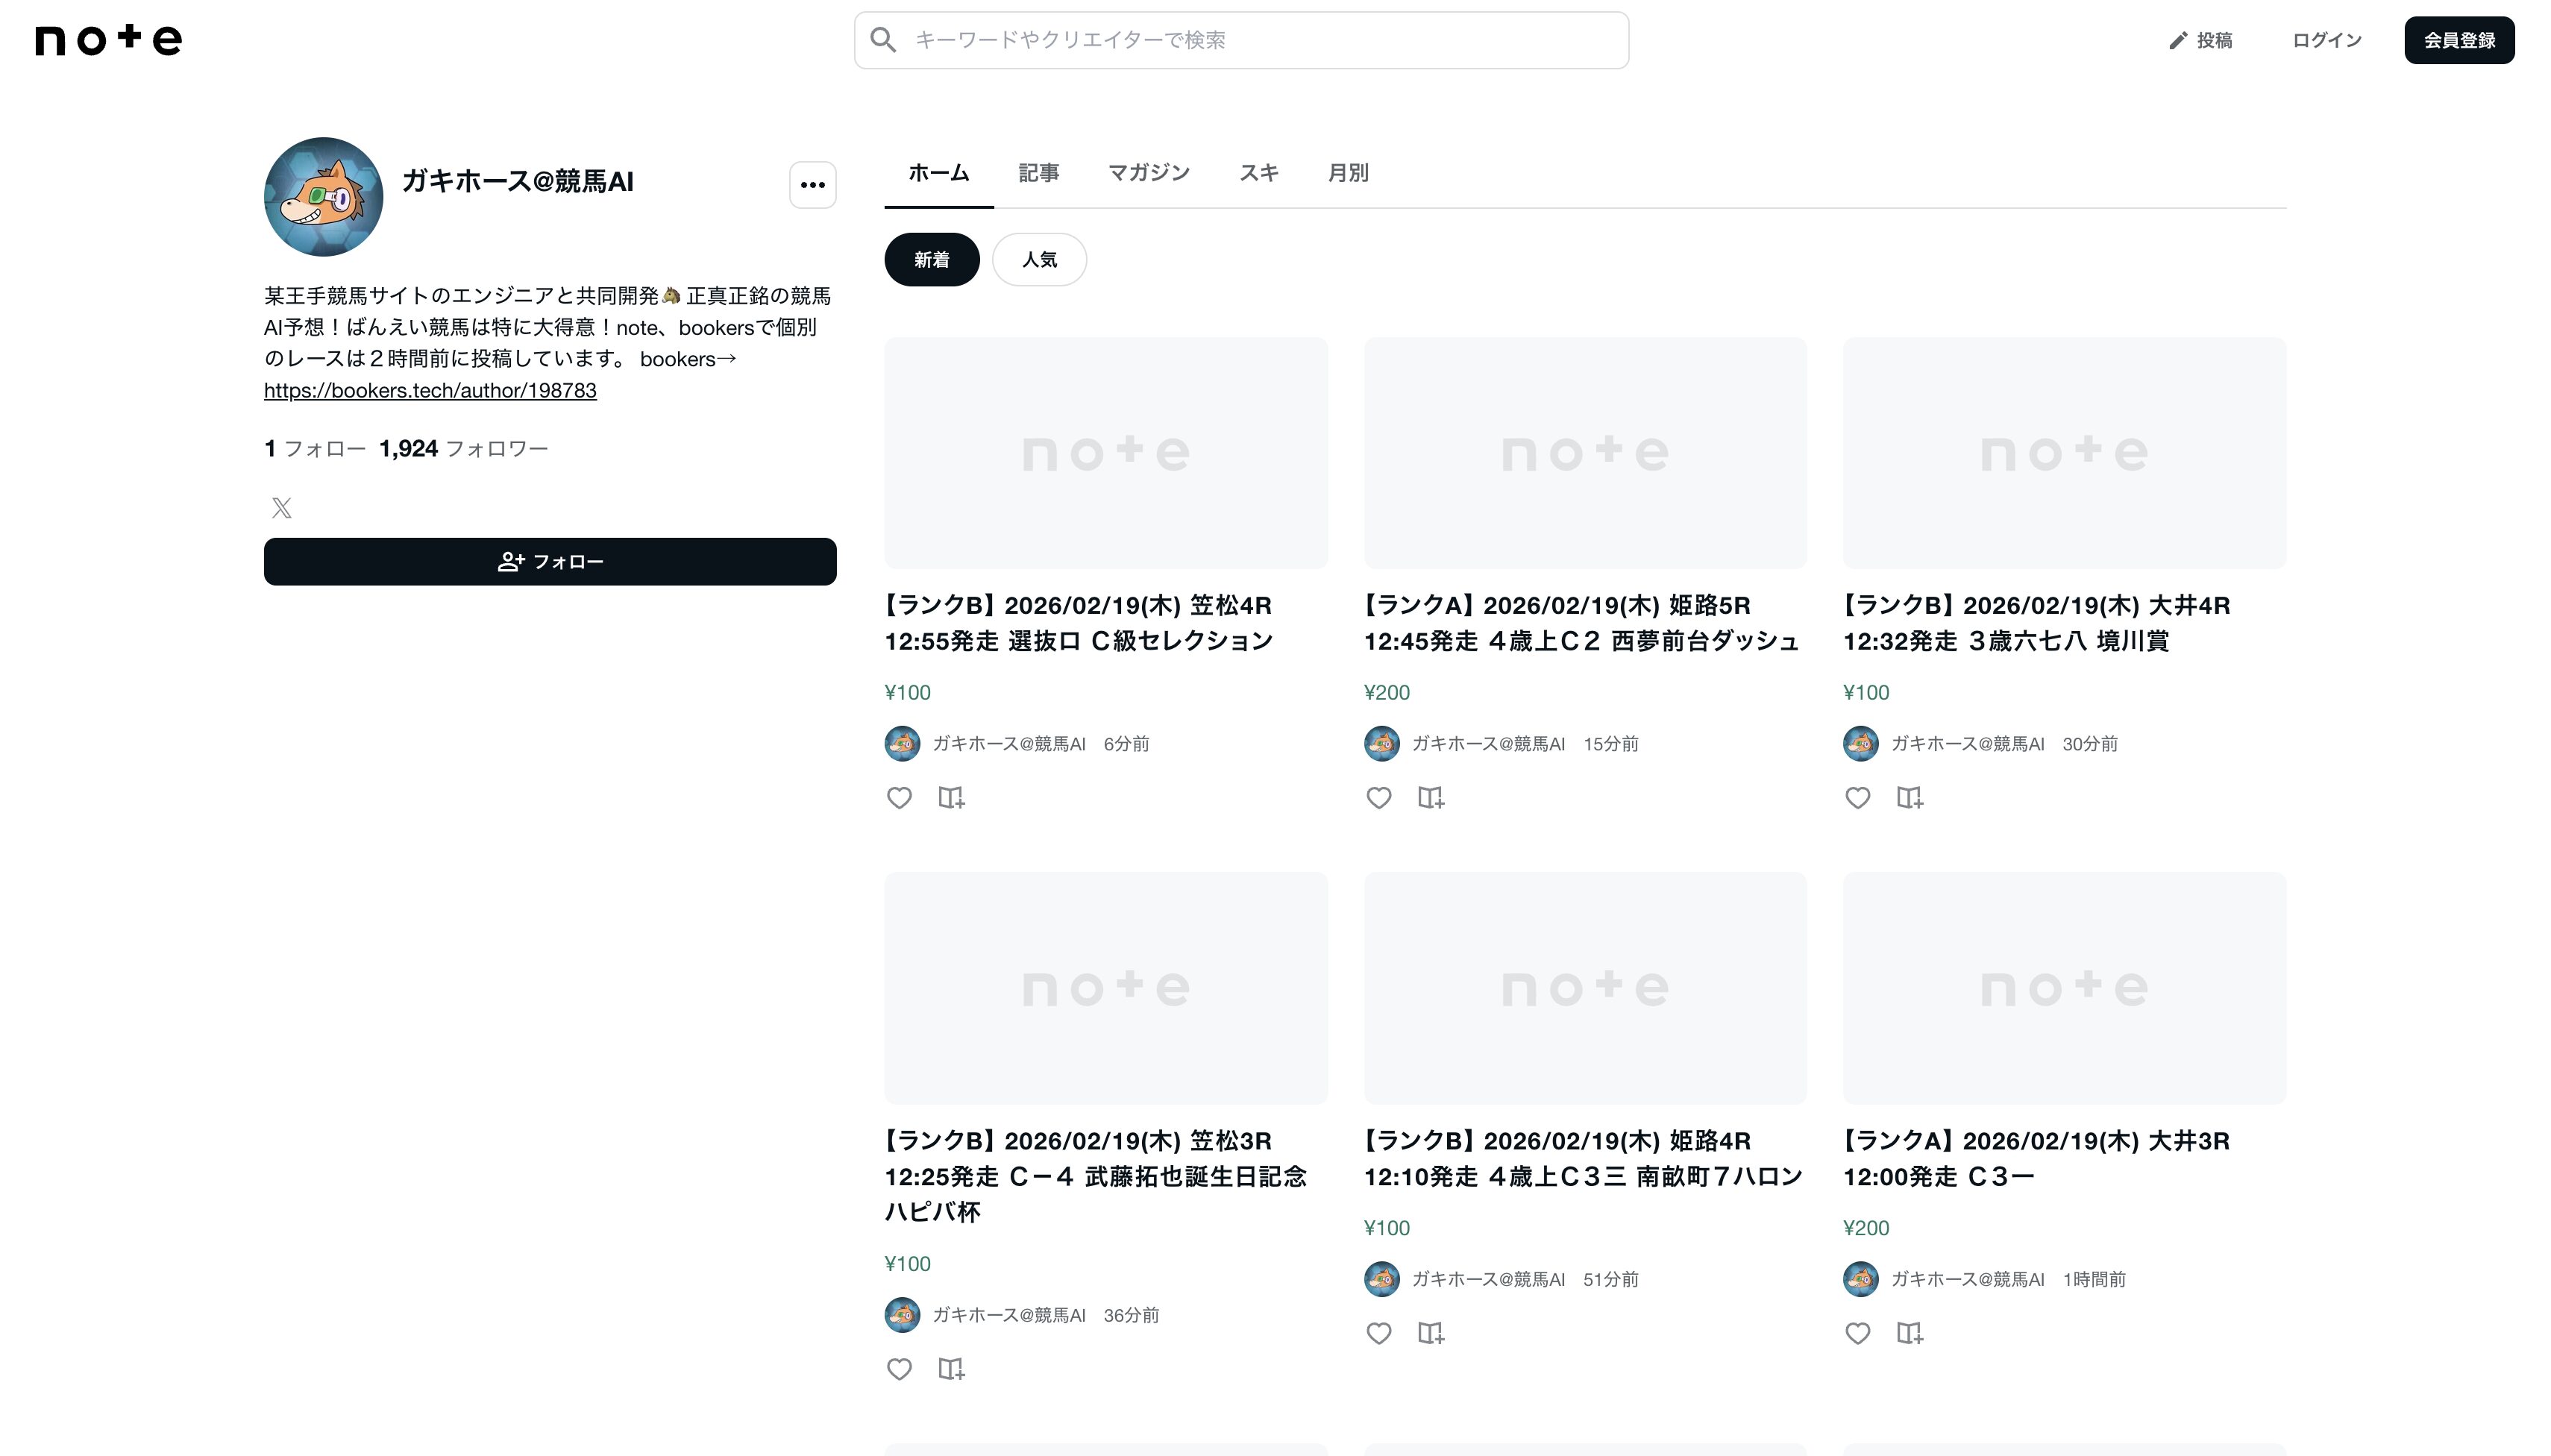Select the 新着 sort filter
This screenshot has height=1456, width=2551.
tap(931, 260)
